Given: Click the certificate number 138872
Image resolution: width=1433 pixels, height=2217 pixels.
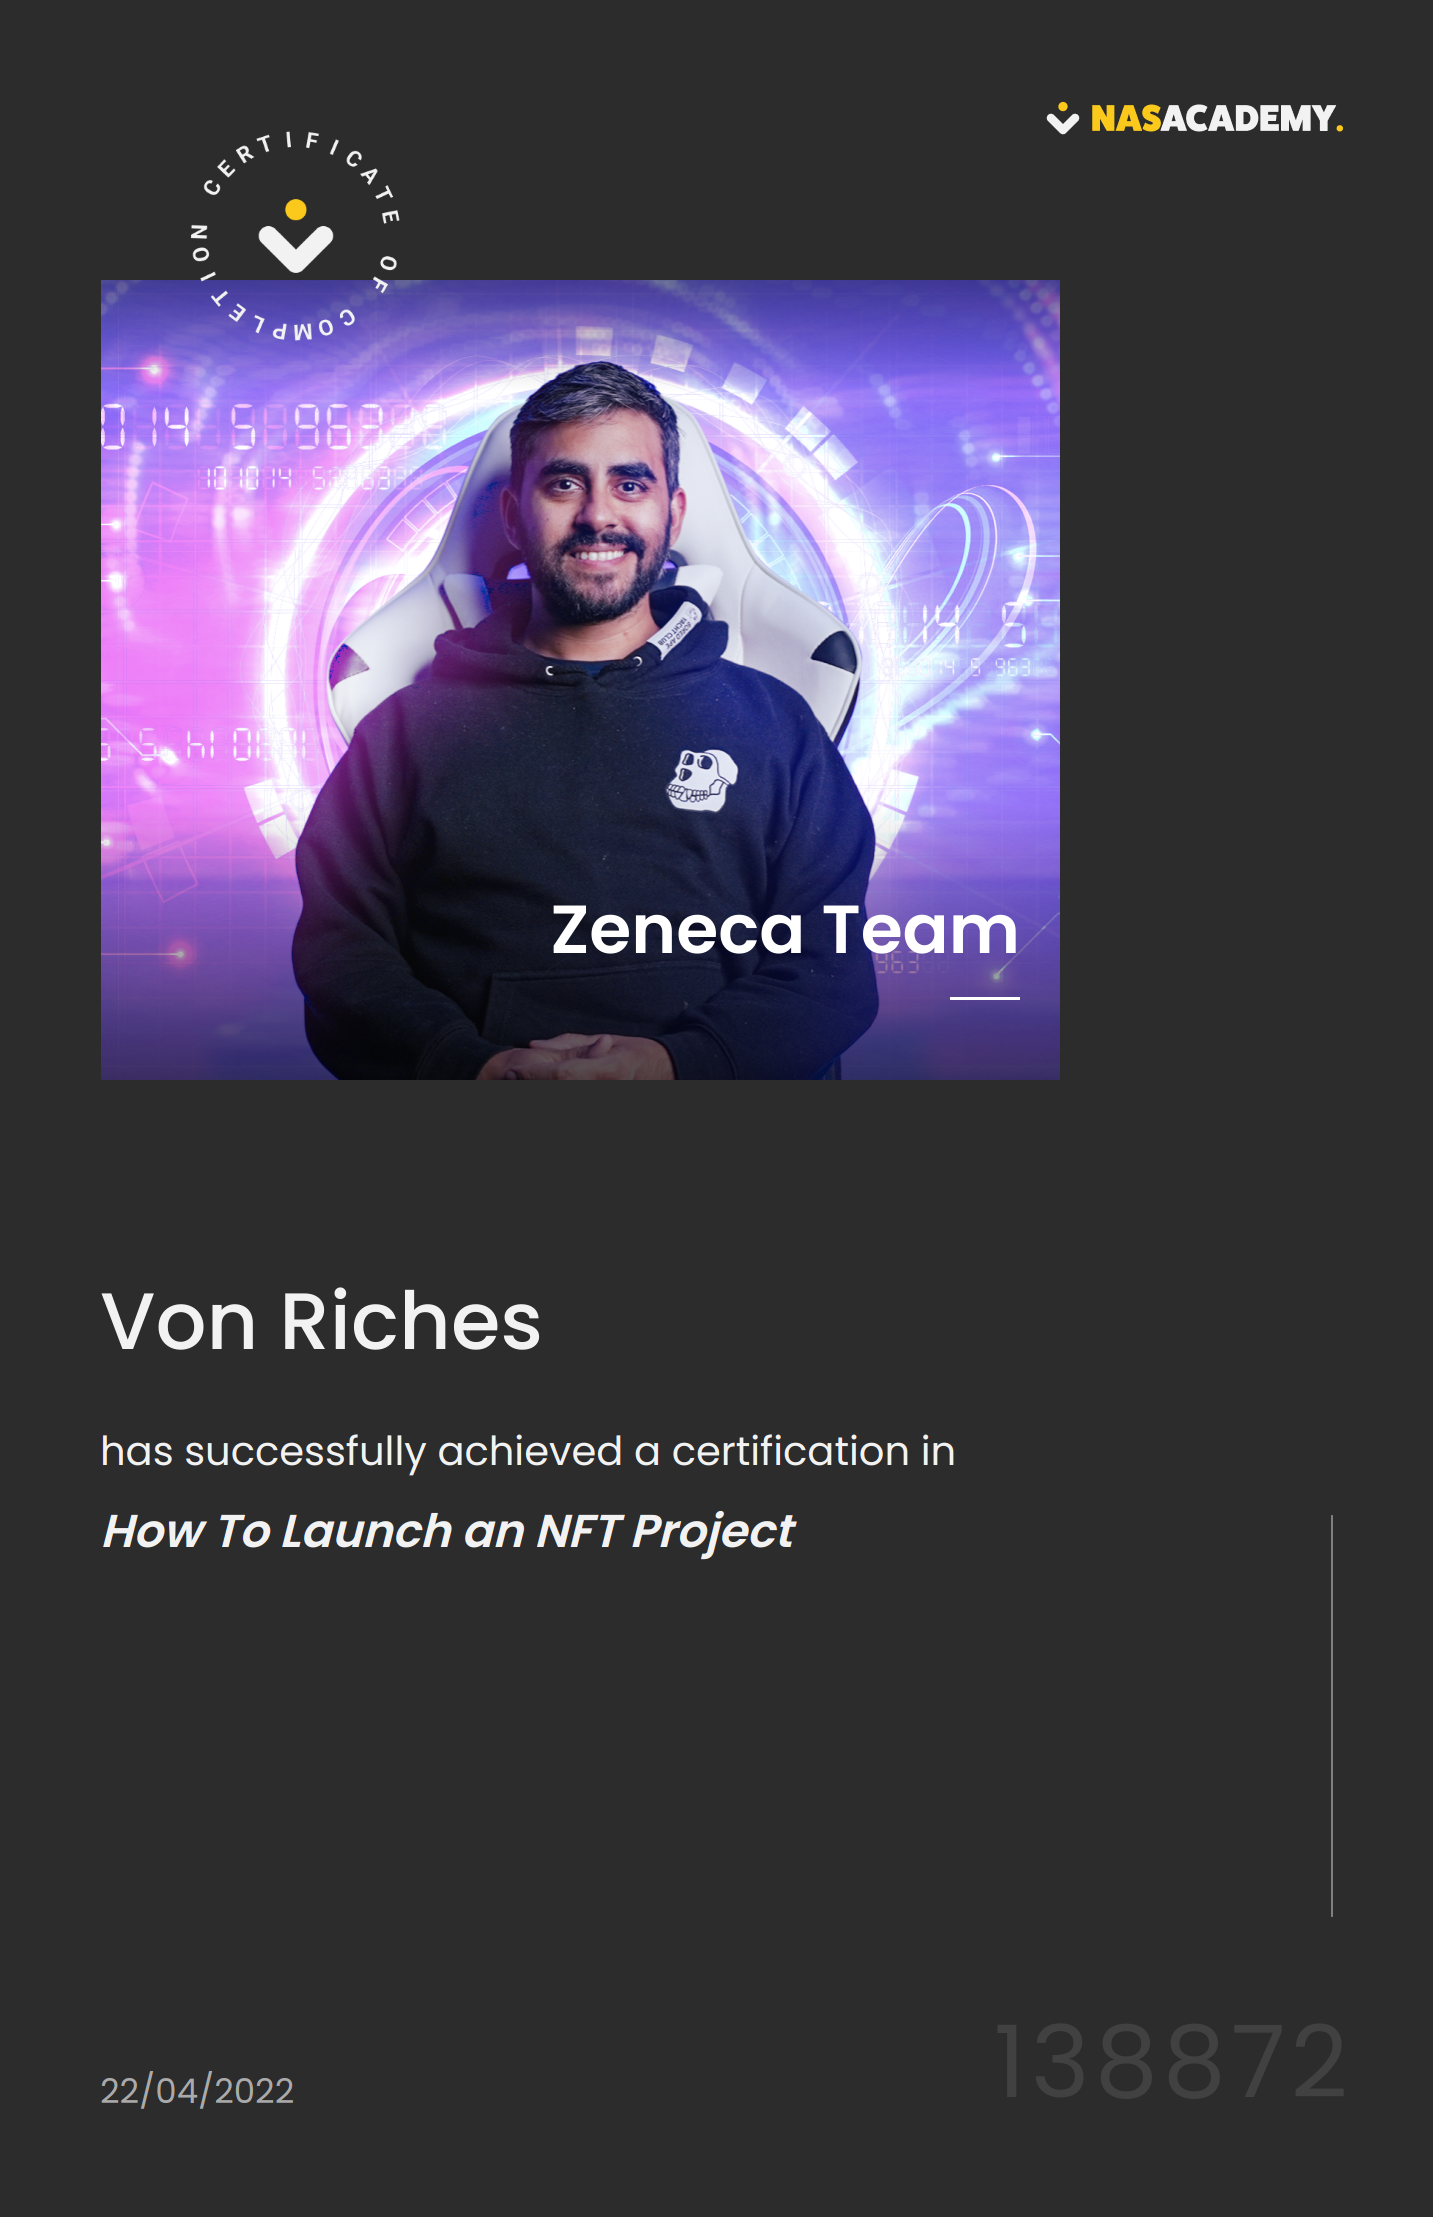Looking at the screenshot, I should (x=1170, y=2062).
